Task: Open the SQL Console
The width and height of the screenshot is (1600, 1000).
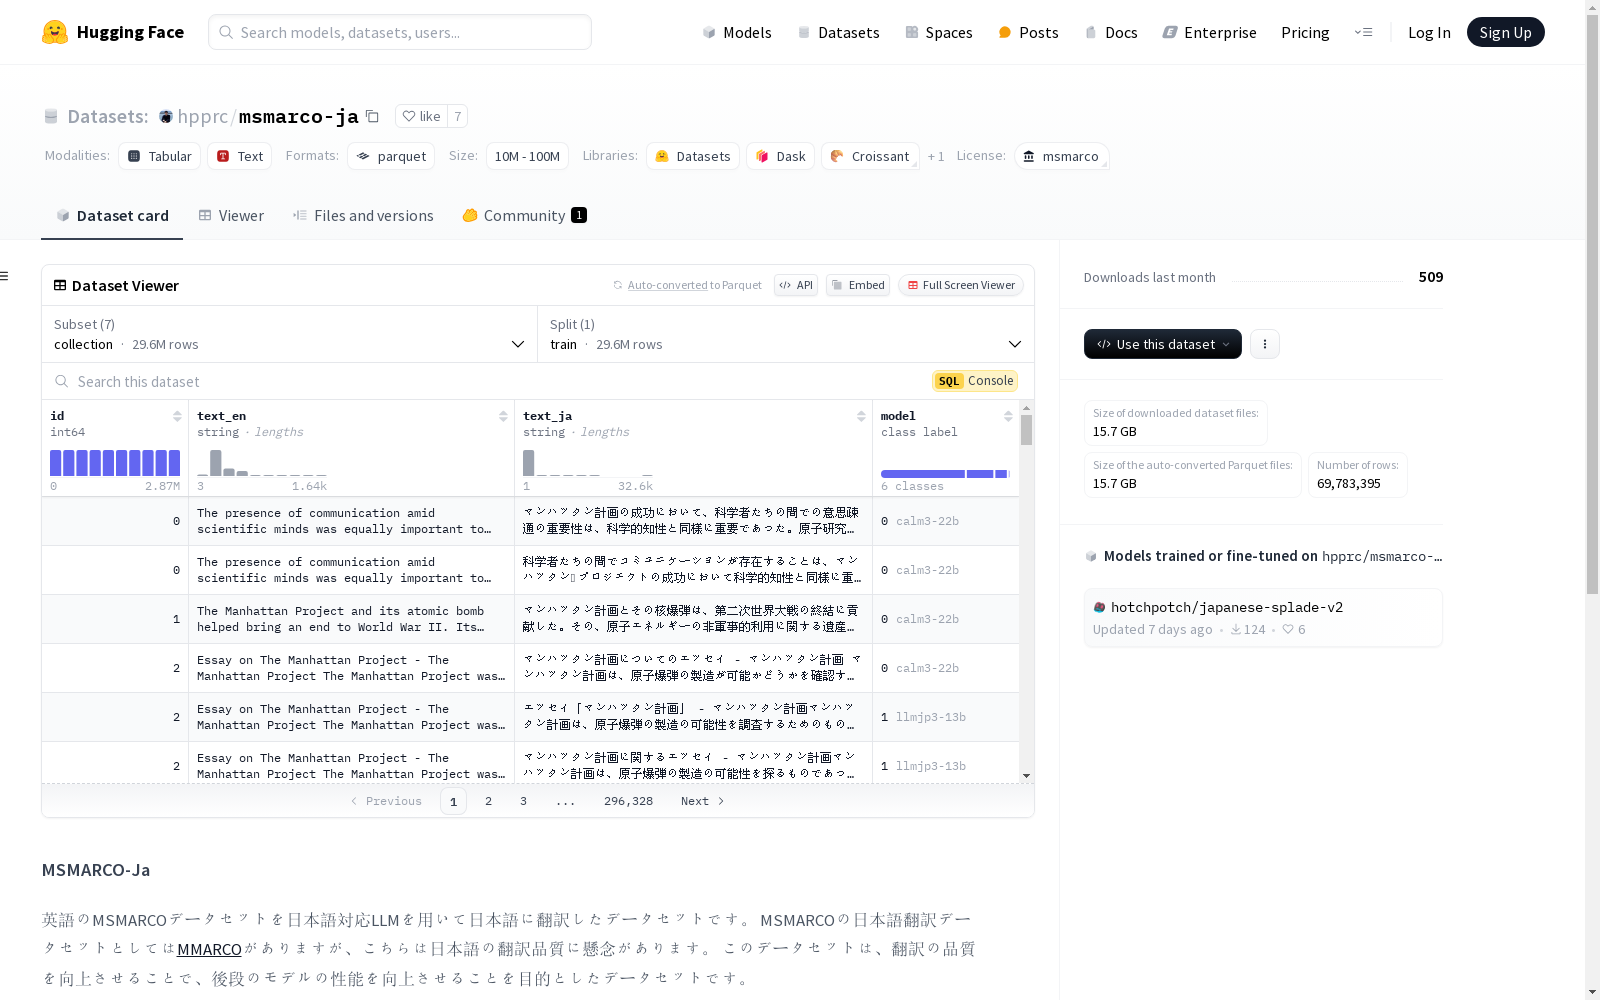Action: [x=975, y=381]
